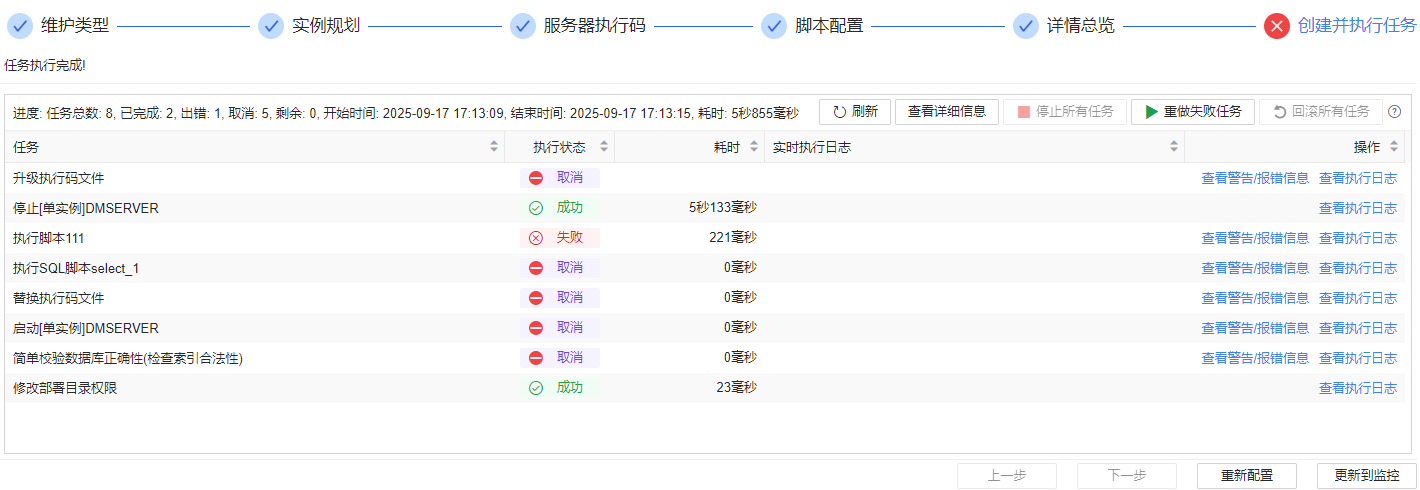Click the success icon in 停止[单实例]DMSERVER row
Image resolution: width=1420 pixels, height=490 pixels.
[x=536, y=208]
